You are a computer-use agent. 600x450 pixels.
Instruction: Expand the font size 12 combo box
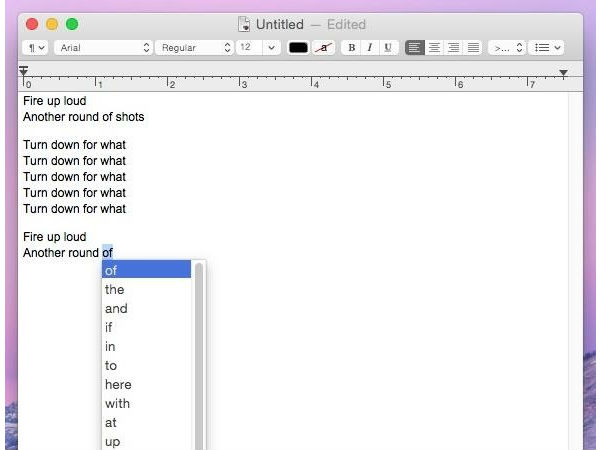[271, 47]
